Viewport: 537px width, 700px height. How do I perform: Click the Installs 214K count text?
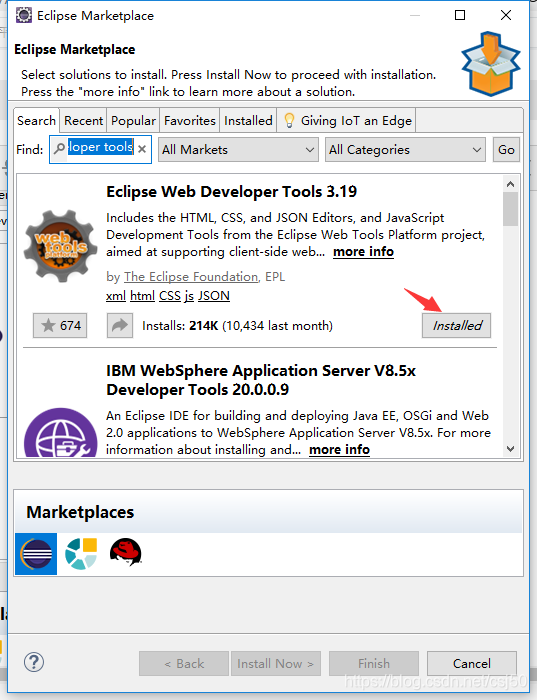pos(237,325)
